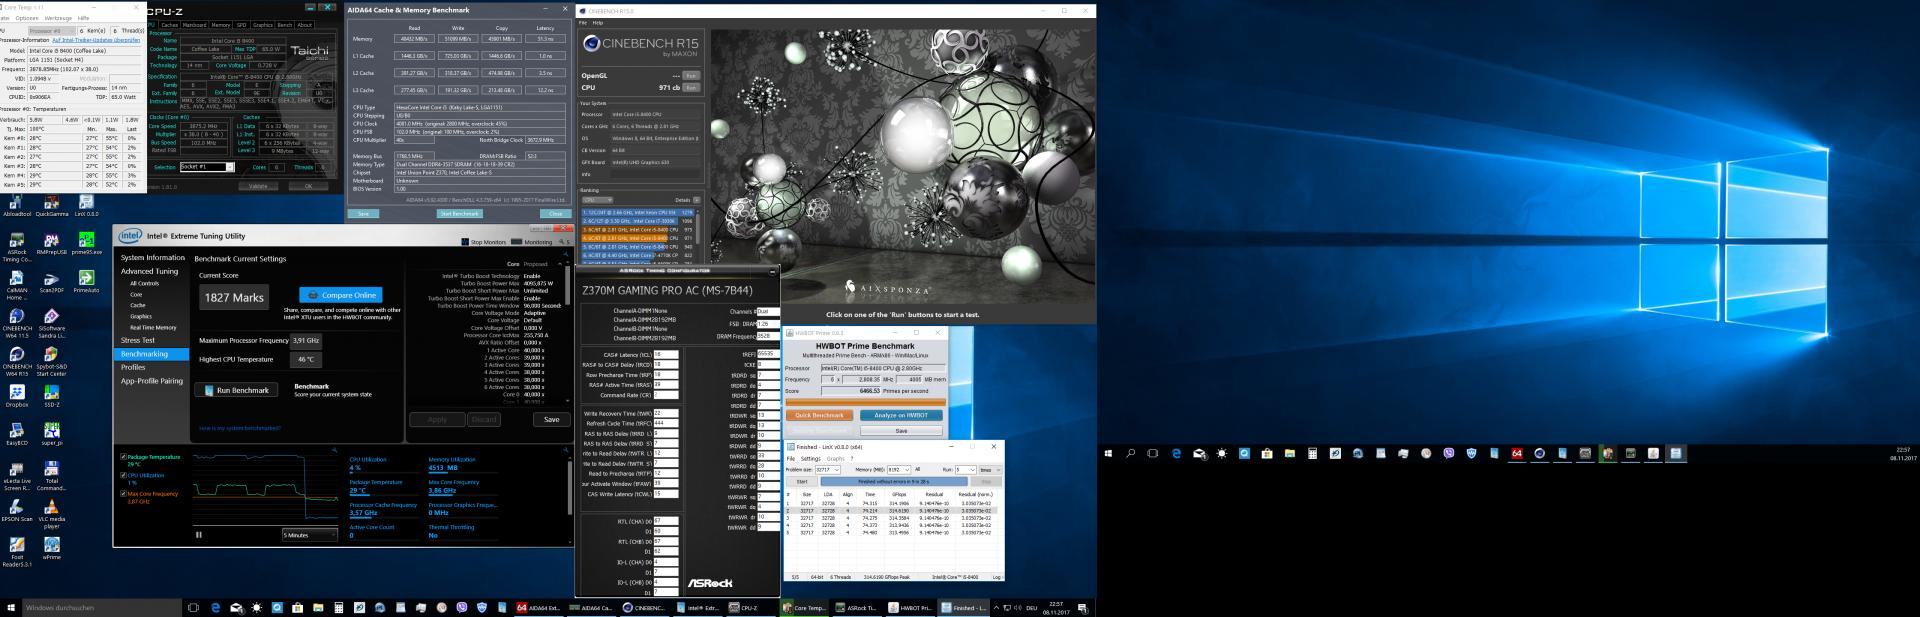Open the Total Commander desktop icon
Image resolution: width=1920 pixels, height=617 pixels.
52,470
